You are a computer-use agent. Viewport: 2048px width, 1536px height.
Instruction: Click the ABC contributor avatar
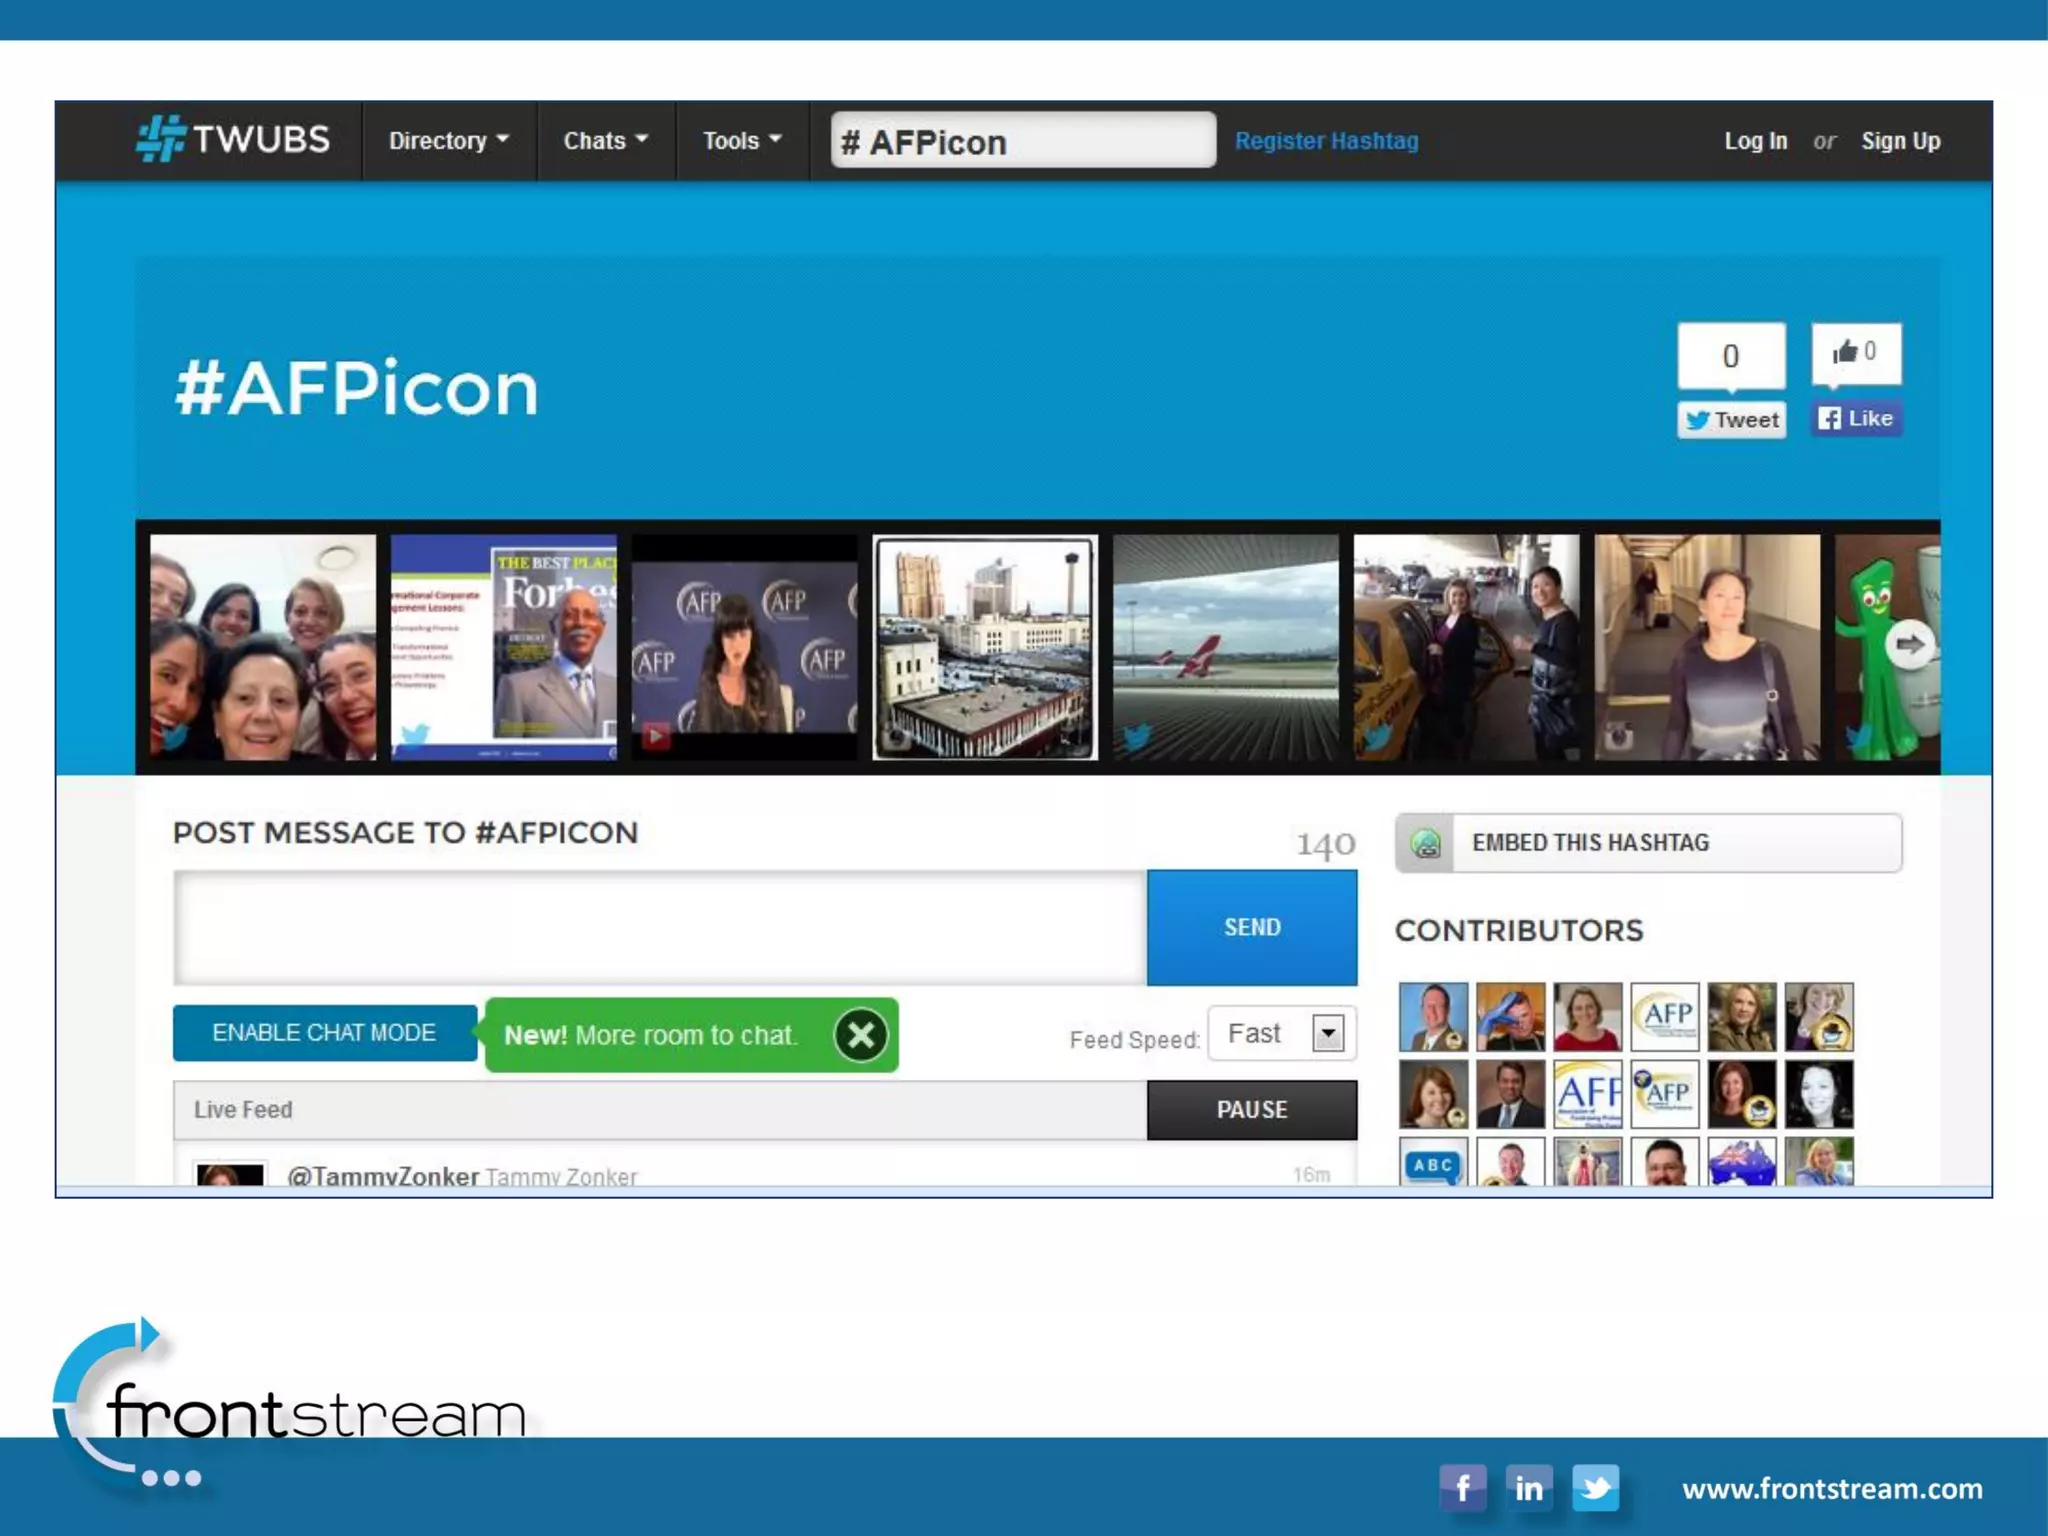click(1433, 1164)
